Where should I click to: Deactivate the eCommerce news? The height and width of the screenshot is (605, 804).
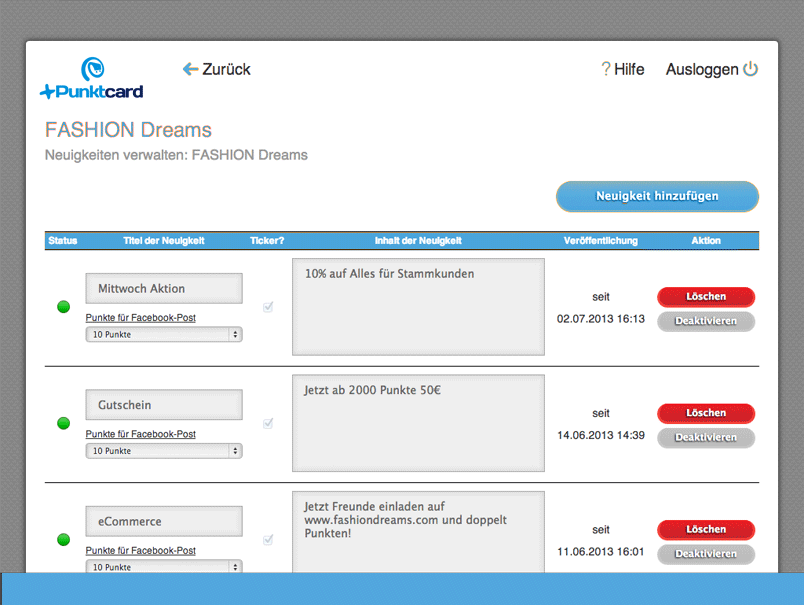point(706,554)
